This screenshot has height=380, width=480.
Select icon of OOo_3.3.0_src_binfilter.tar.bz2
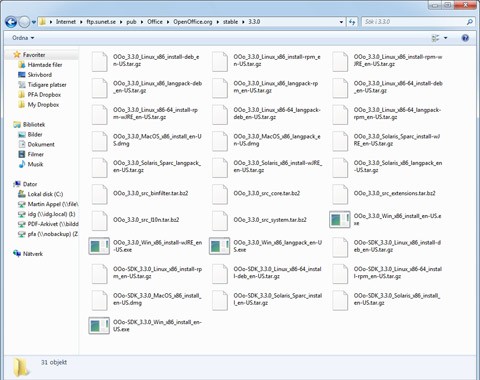tap(99, 194)
